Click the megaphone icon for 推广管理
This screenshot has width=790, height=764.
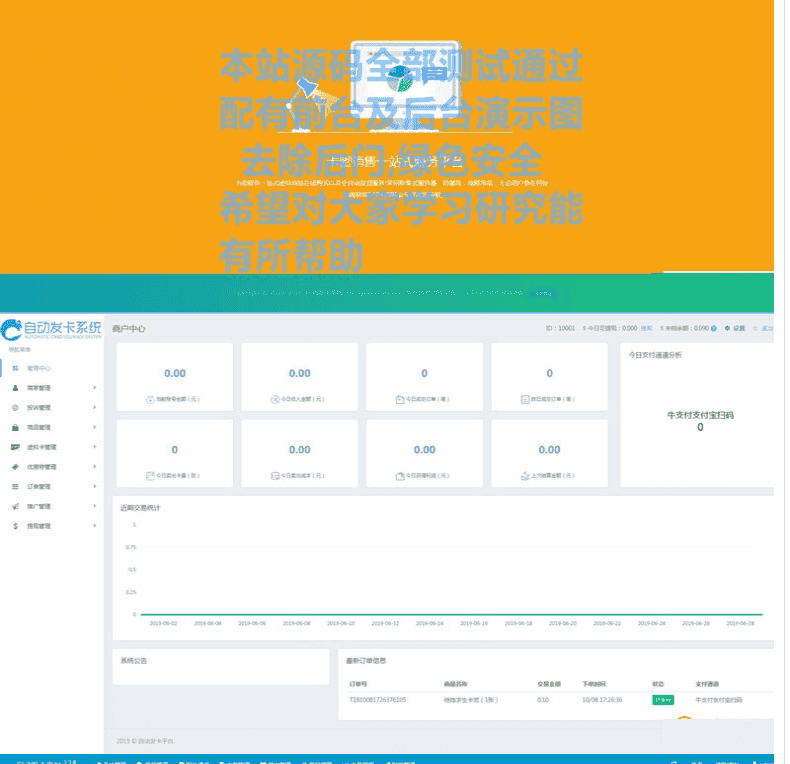coord(15,506)
